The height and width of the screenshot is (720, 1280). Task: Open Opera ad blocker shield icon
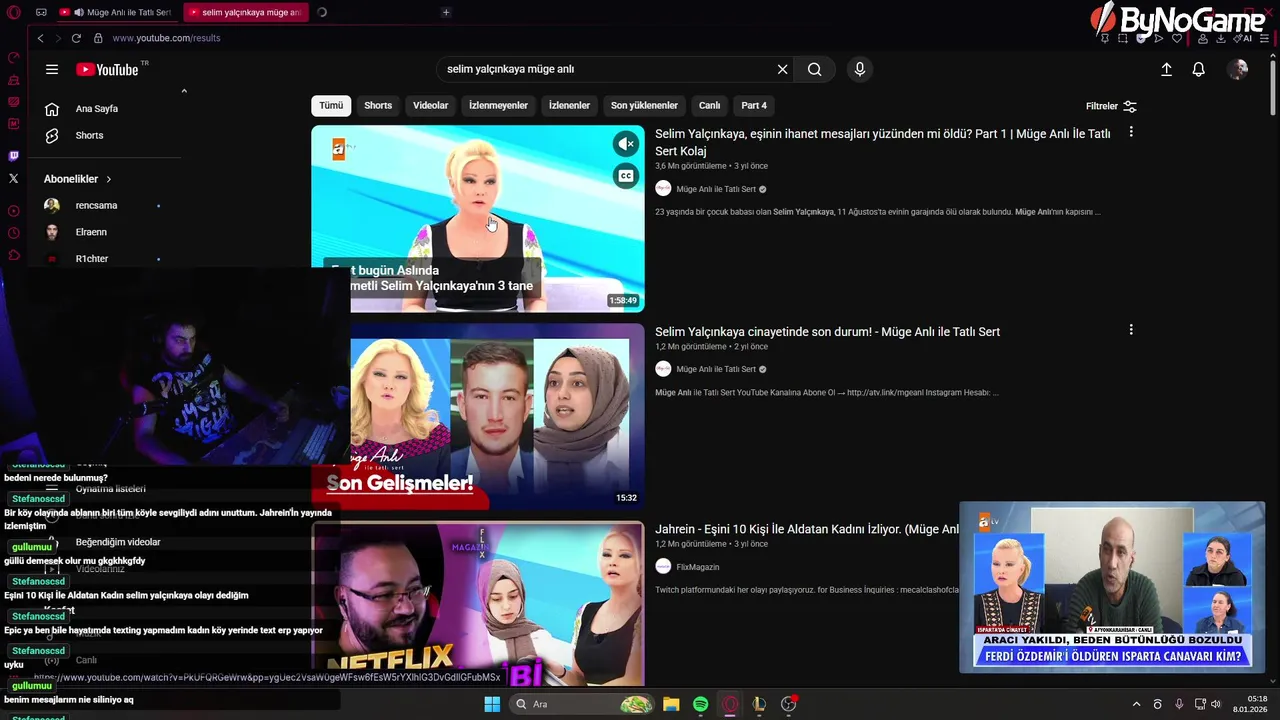pyautogui.click(x=1141, y=38)
